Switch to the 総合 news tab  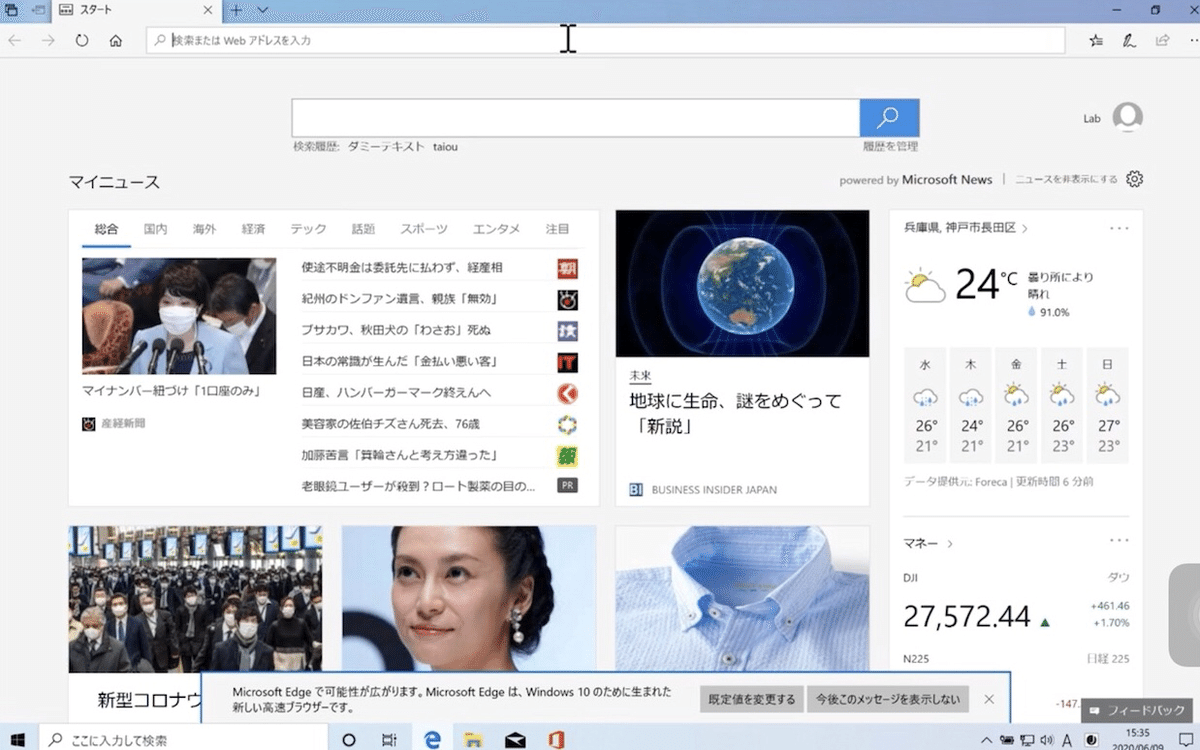click(x=106, y=229)
